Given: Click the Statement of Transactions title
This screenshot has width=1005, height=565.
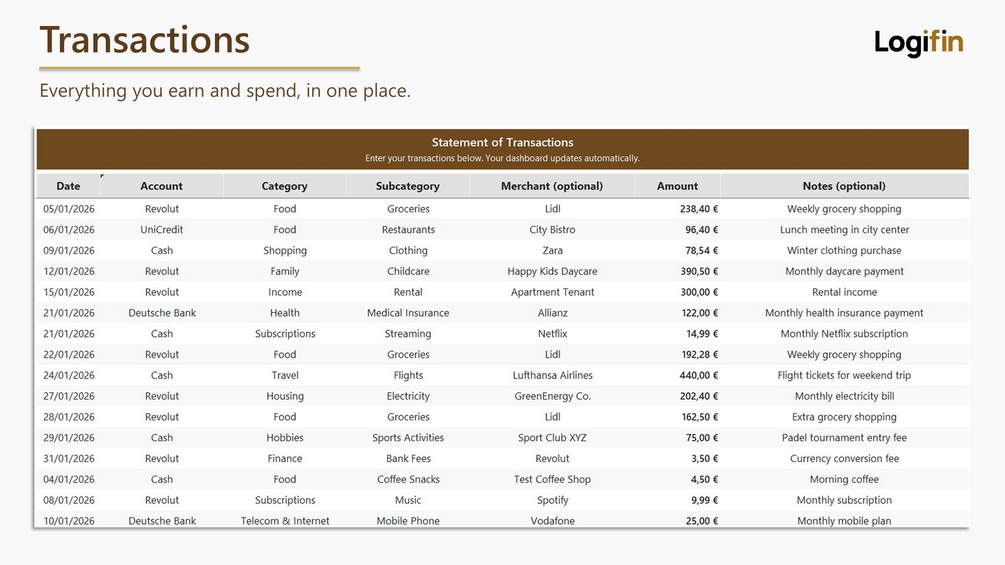Looking at the screenshot, I should pyautogui.click(x=502, y=142).
